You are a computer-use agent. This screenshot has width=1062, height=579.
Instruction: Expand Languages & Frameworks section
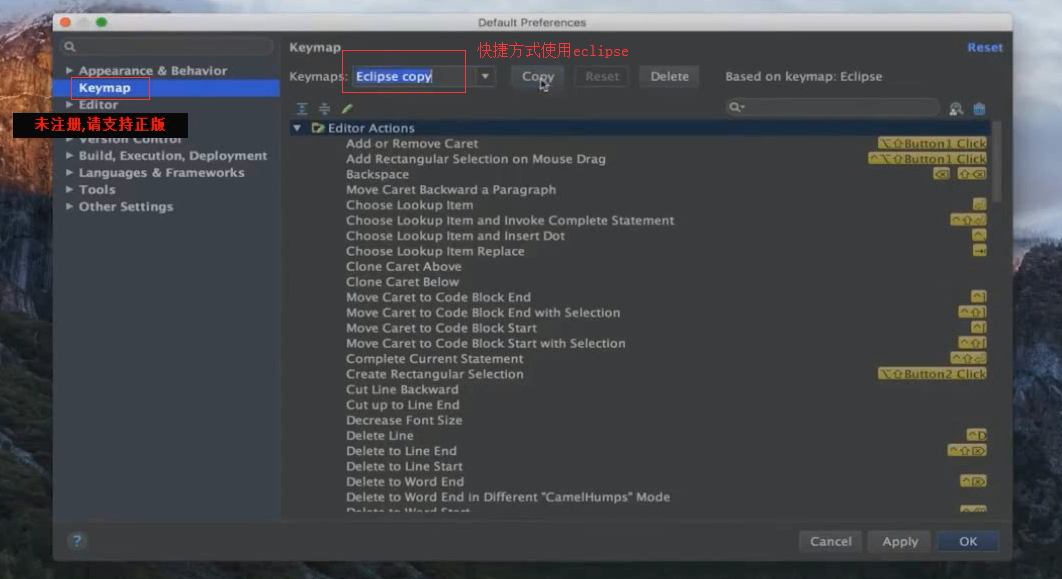[69, 173]
